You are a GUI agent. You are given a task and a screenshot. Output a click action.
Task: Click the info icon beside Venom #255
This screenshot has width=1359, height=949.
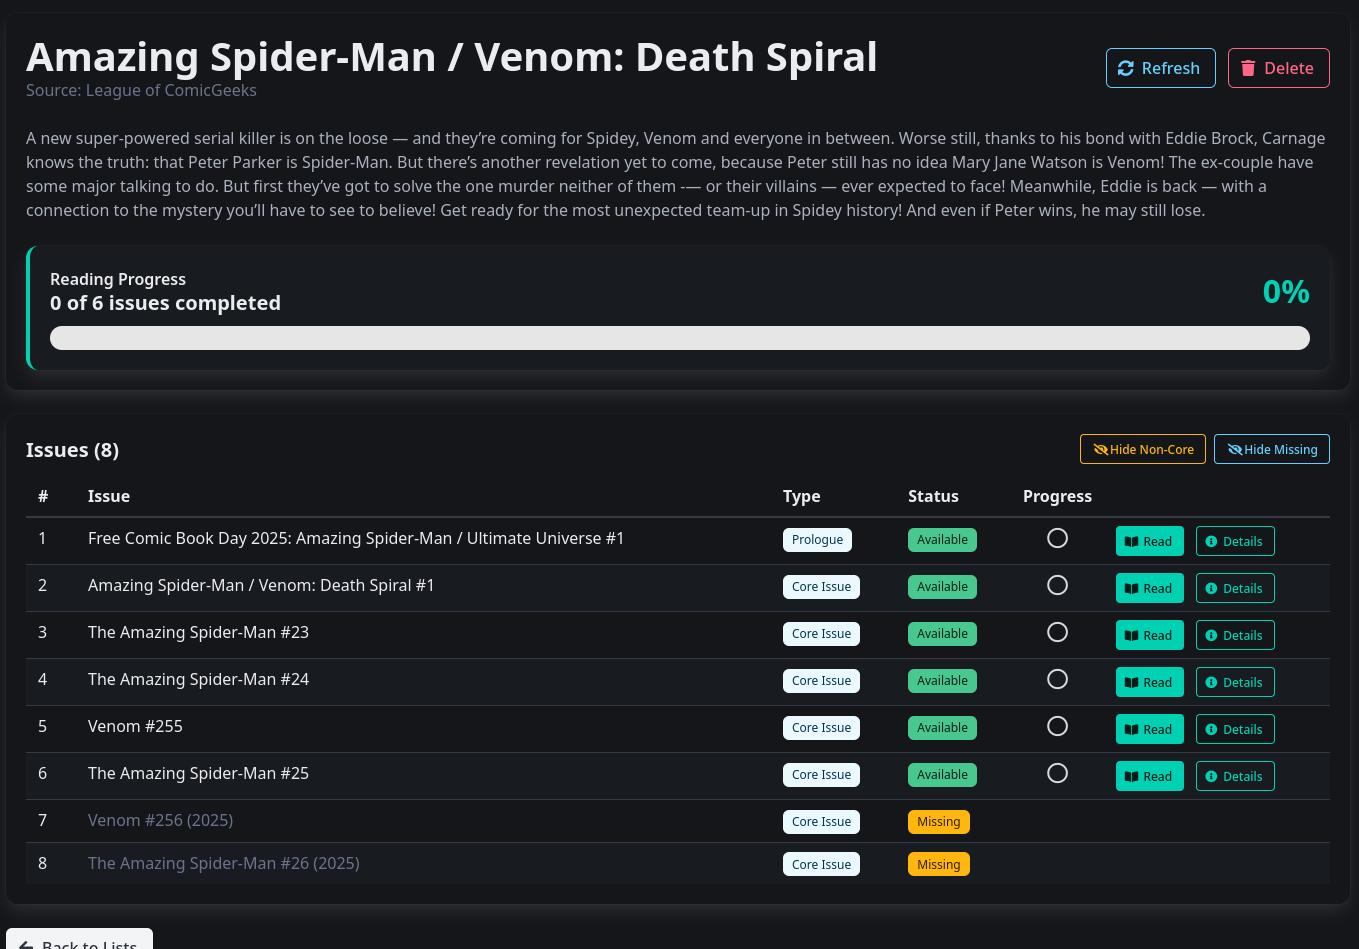1212,728
